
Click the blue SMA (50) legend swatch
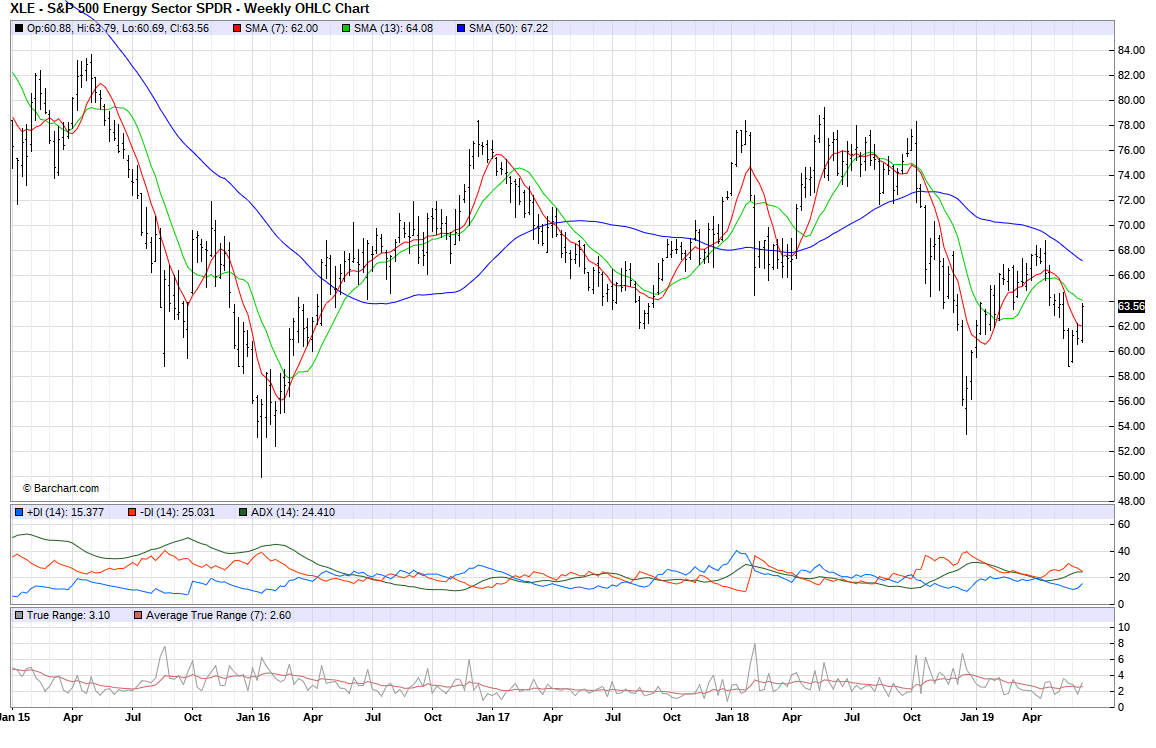pos(462,29)
